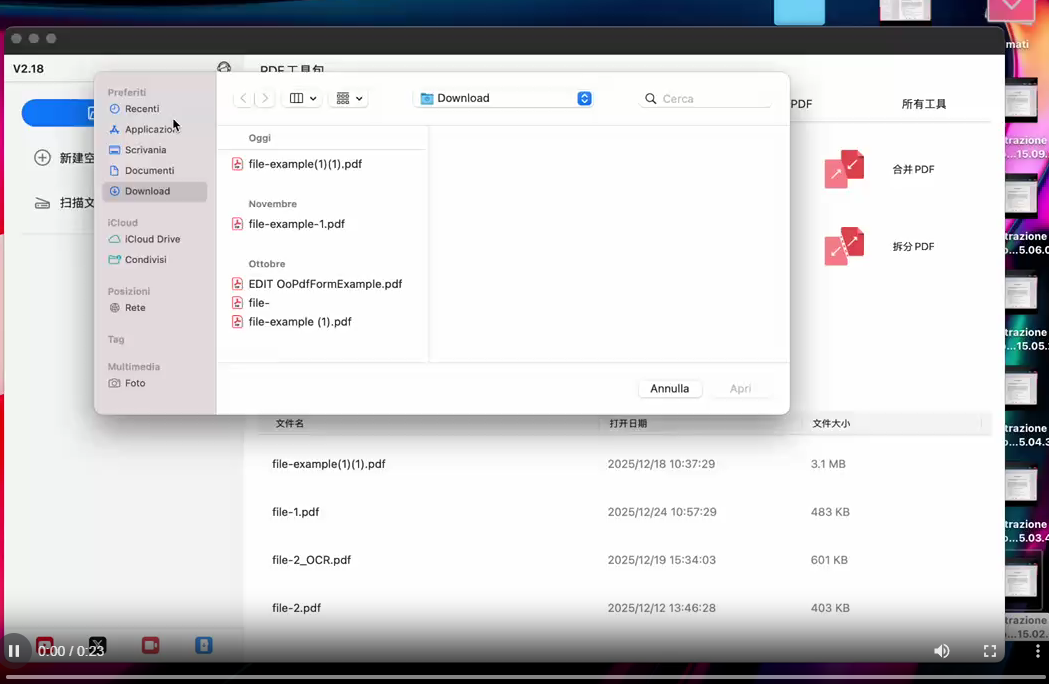Click the 扫描 scanner icon in the sidebar
This screenshot has height=684, width=1049.
coord(42,203)
